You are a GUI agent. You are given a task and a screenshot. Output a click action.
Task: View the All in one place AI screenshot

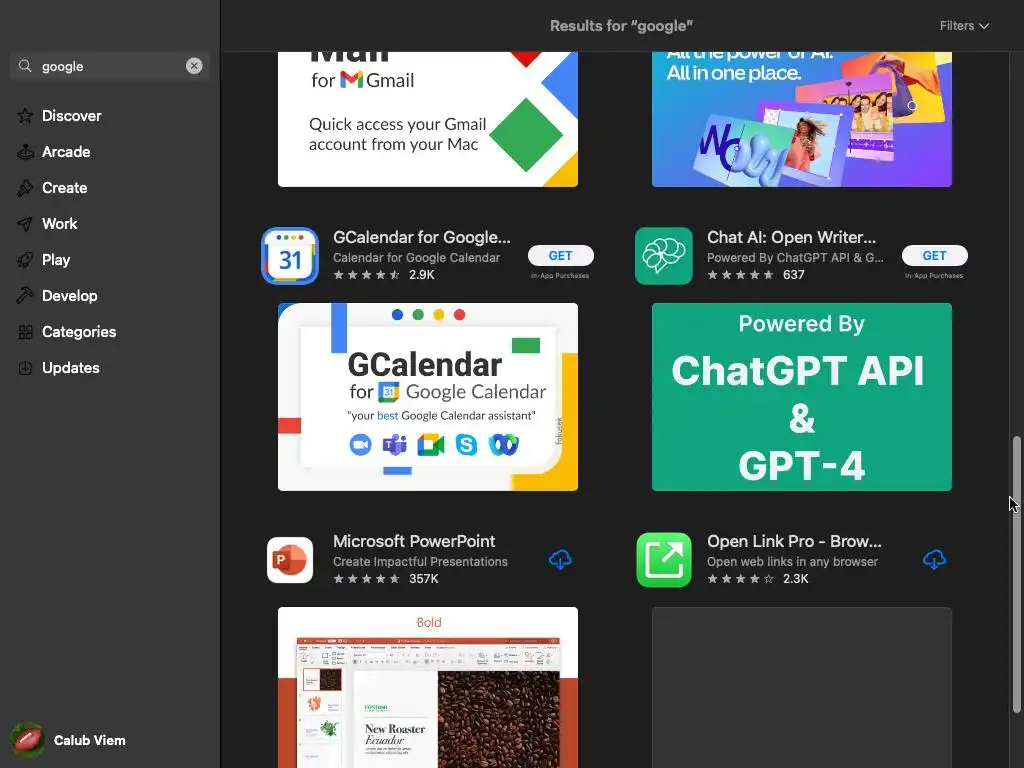pos(801,120)
